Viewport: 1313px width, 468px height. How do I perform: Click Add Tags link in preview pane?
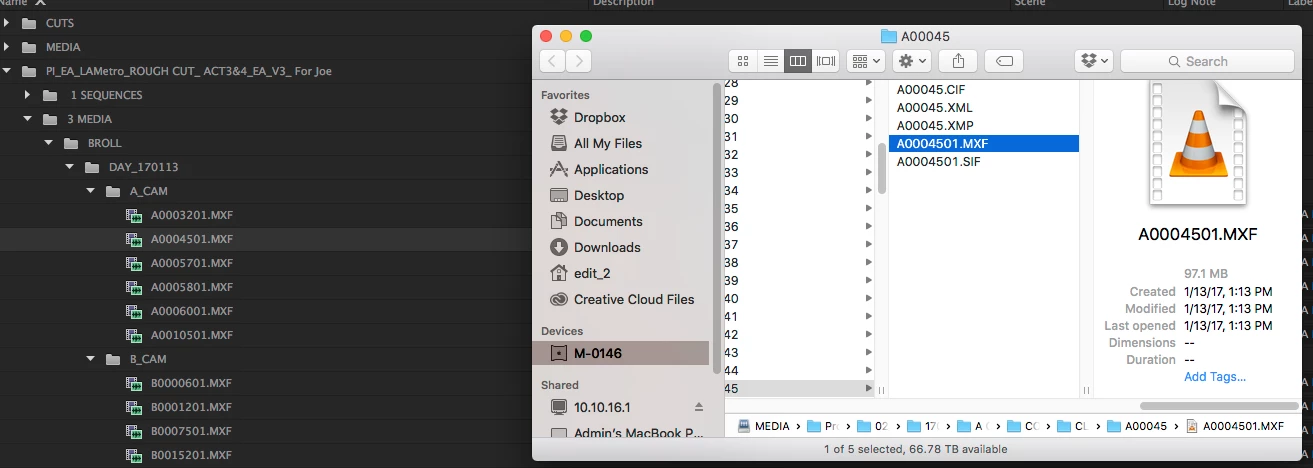pyautogui.click(x=1215, y=377)
